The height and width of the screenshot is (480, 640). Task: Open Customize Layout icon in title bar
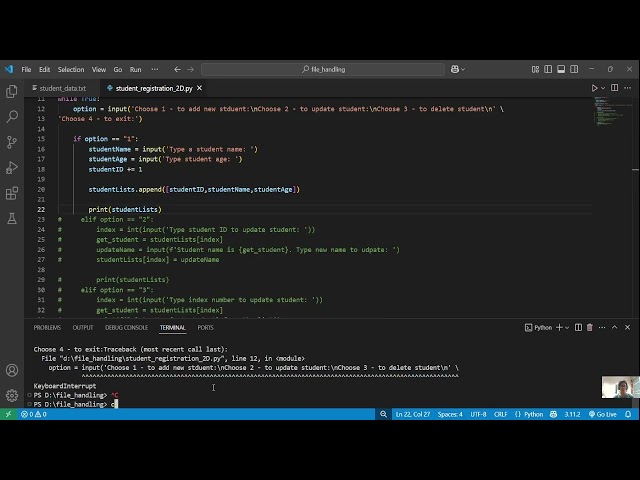535,69
